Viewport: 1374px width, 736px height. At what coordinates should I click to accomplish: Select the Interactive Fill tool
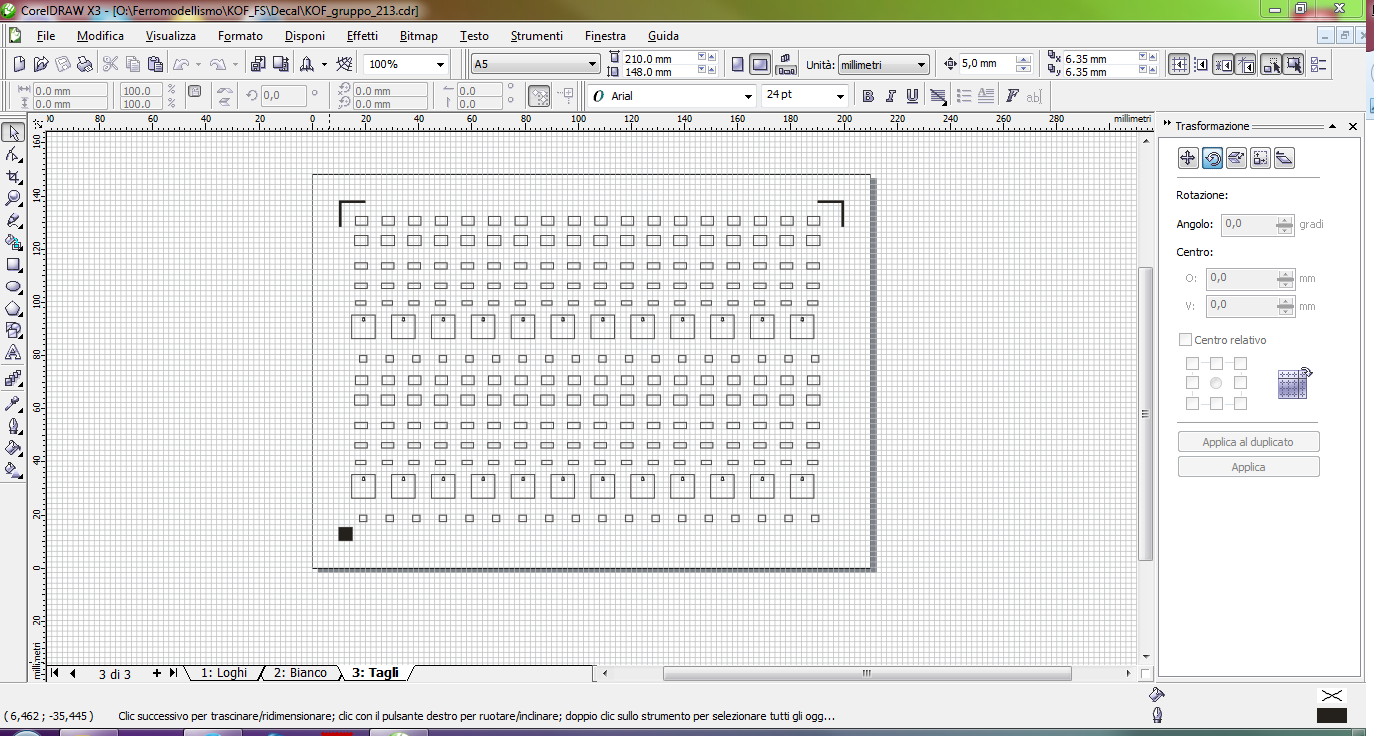click(x=13, y=469)
